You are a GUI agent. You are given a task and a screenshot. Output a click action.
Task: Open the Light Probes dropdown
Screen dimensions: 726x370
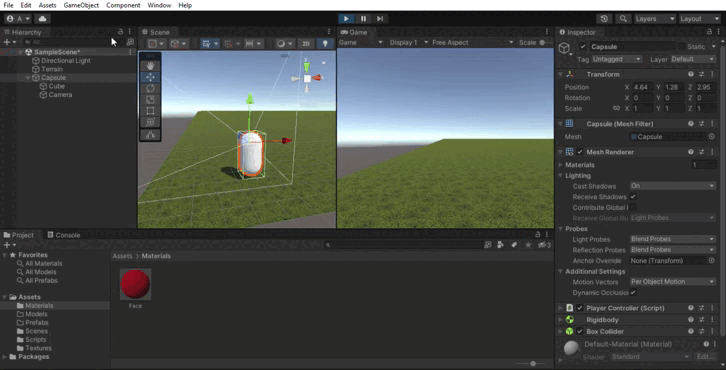pyautogui.click(x=673, y=239)
